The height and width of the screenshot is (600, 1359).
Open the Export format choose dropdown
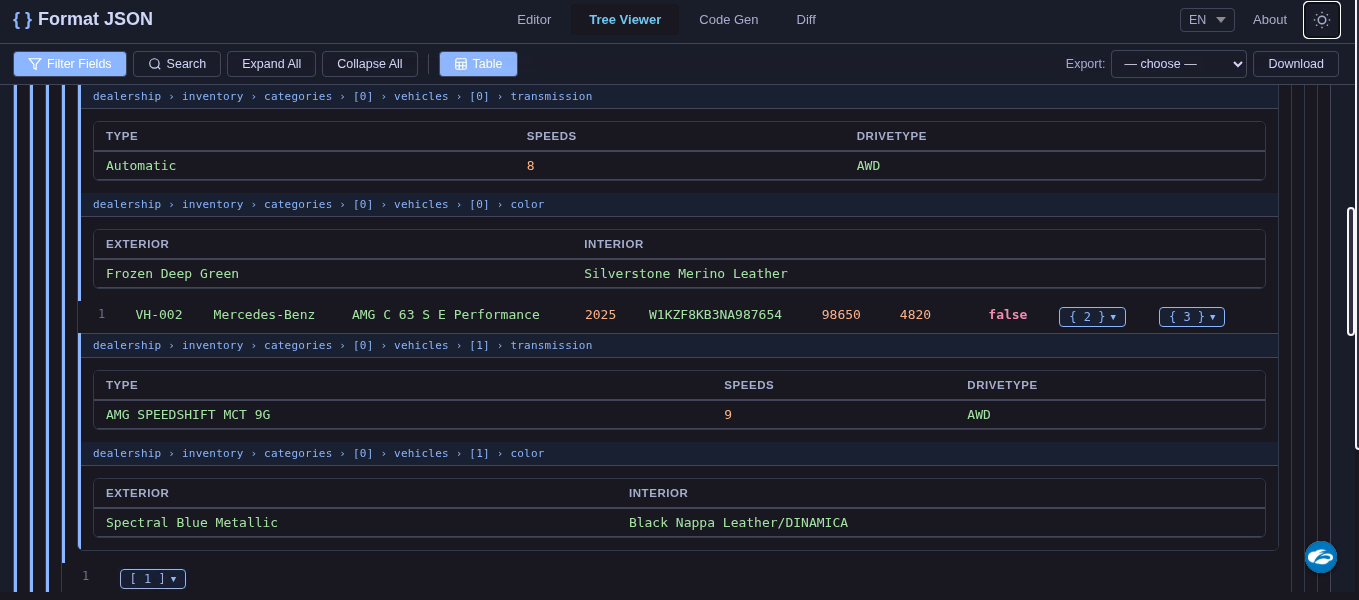coord(1179,64)
